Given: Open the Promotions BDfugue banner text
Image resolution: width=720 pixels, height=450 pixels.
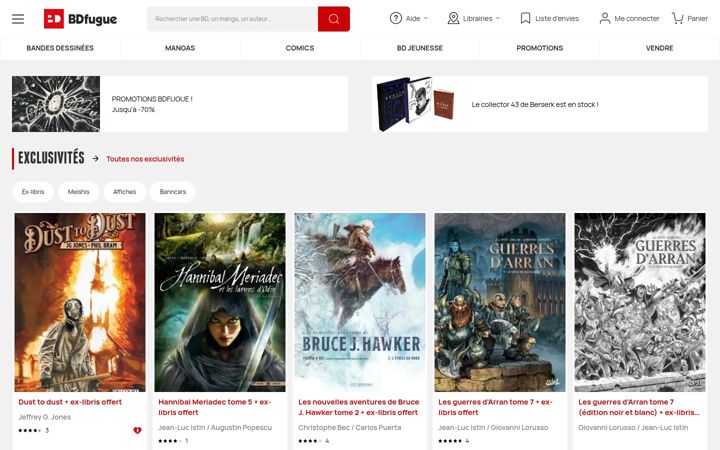Looking at the screenshot, I should tap(152, 104).
